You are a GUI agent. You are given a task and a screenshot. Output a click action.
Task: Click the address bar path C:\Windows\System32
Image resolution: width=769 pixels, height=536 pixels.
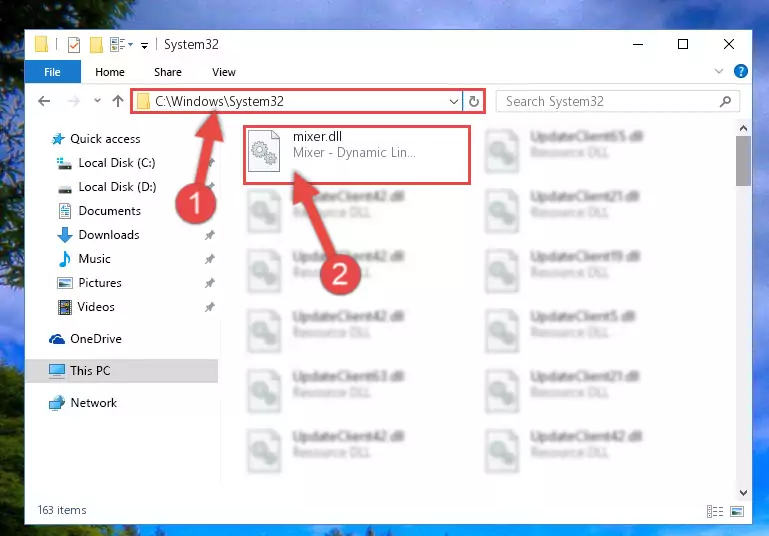tap(219, 101)
